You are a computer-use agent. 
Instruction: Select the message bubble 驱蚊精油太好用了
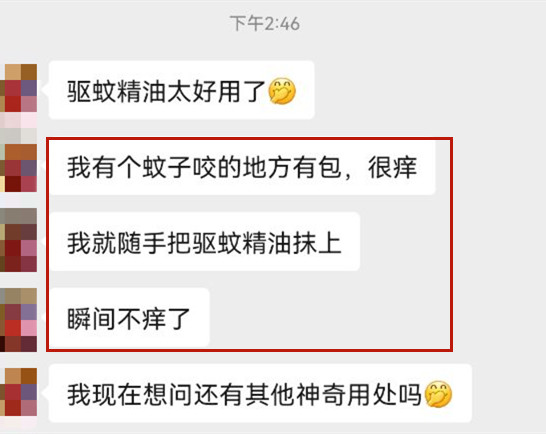181,90
